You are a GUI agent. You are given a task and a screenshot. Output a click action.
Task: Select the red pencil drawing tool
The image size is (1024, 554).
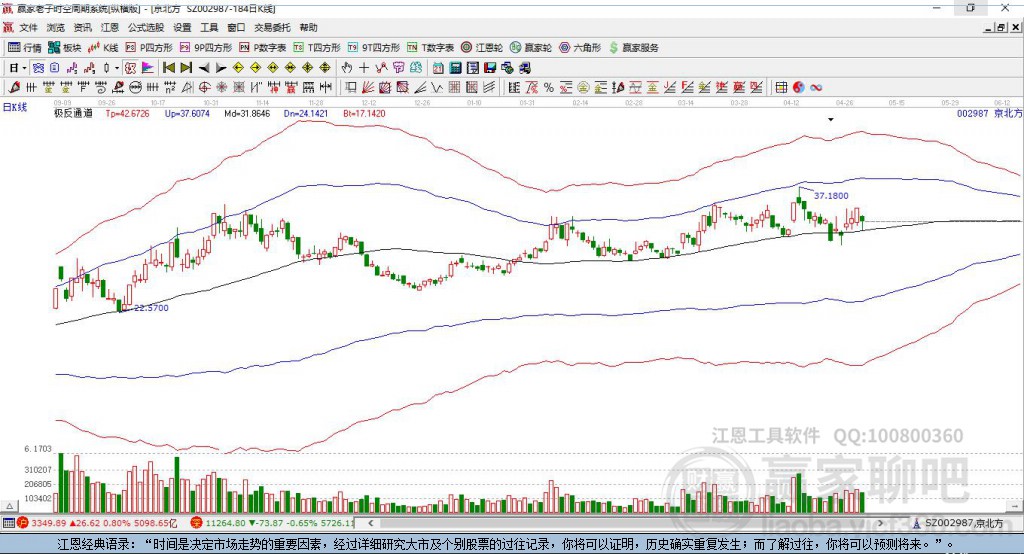click(14, 88)
